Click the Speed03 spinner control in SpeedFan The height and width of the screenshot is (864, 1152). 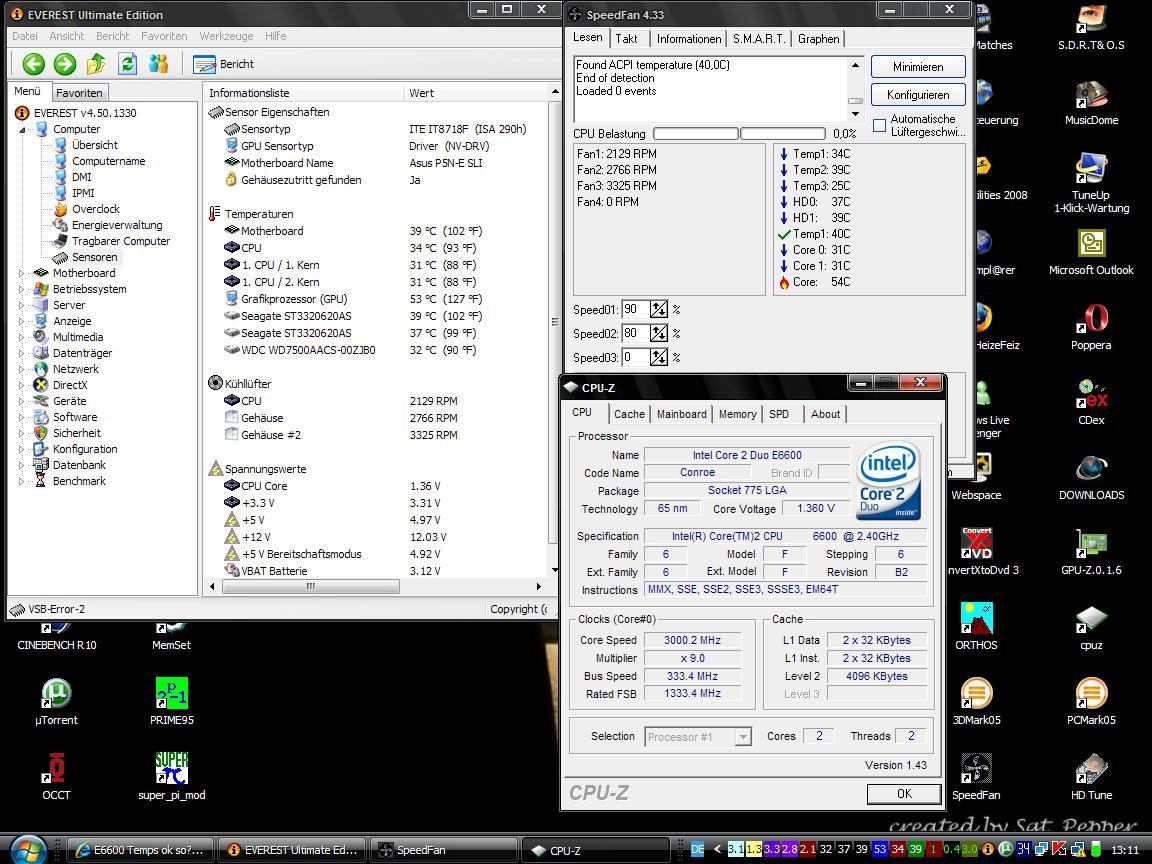[x=659, y=358]
